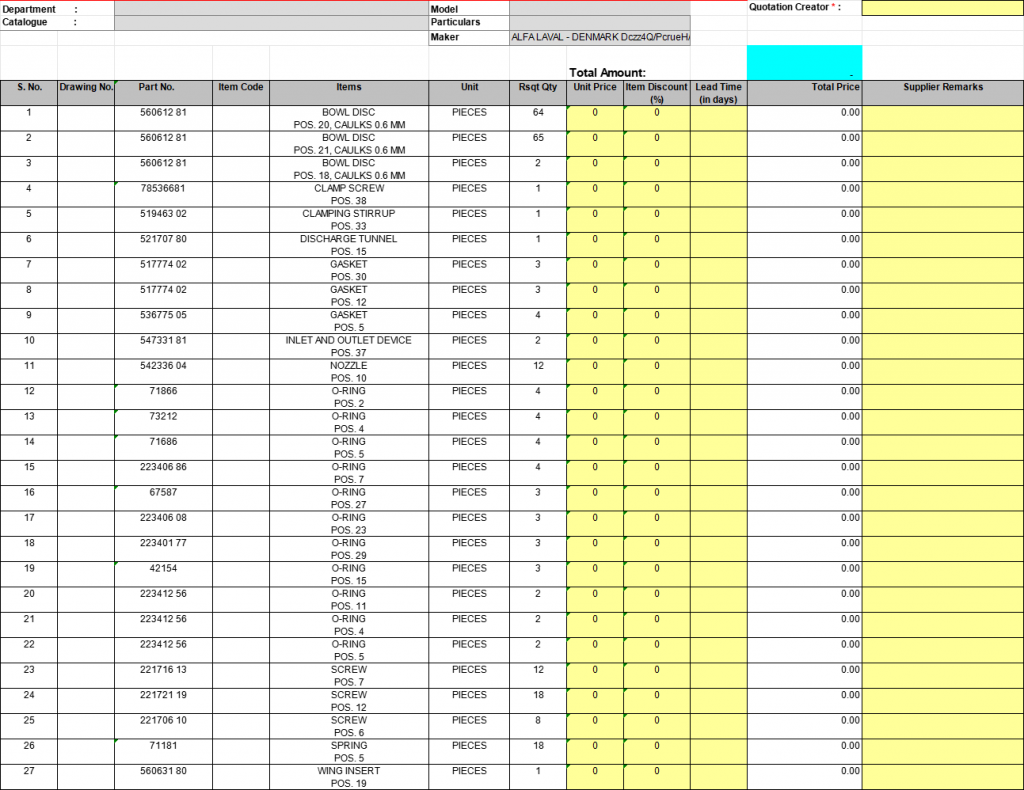The width and height of the screenshot is (1024, 790).
Task: Click the Lead Time (in days) header
Action: (x=718, y=93)
